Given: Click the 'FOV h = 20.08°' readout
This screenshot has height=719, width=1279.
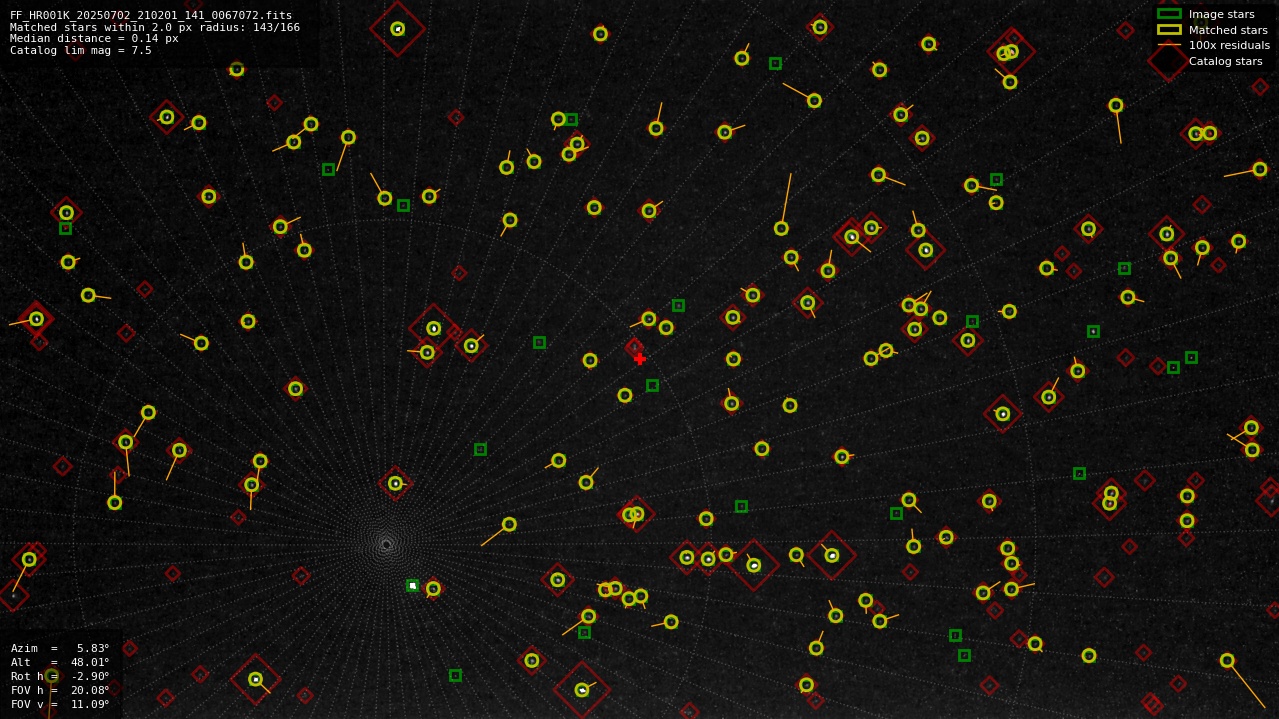Looking at the screenshot, I should 60,690.
